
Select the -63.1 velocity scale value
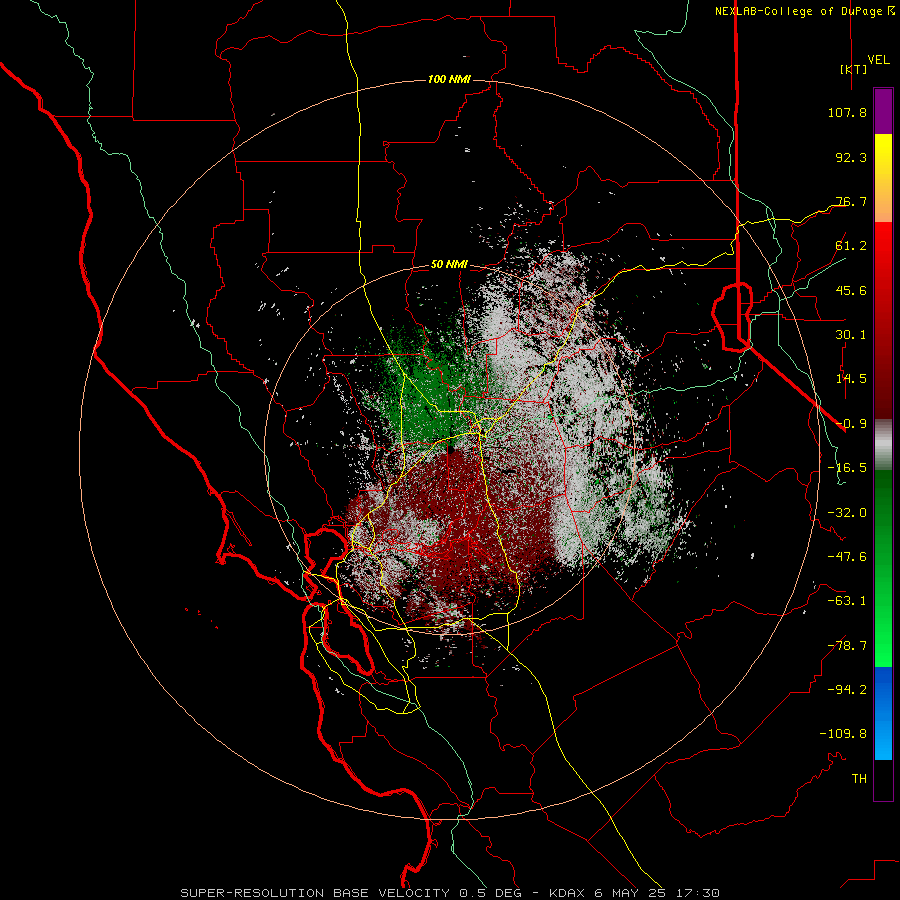point(847,601)
